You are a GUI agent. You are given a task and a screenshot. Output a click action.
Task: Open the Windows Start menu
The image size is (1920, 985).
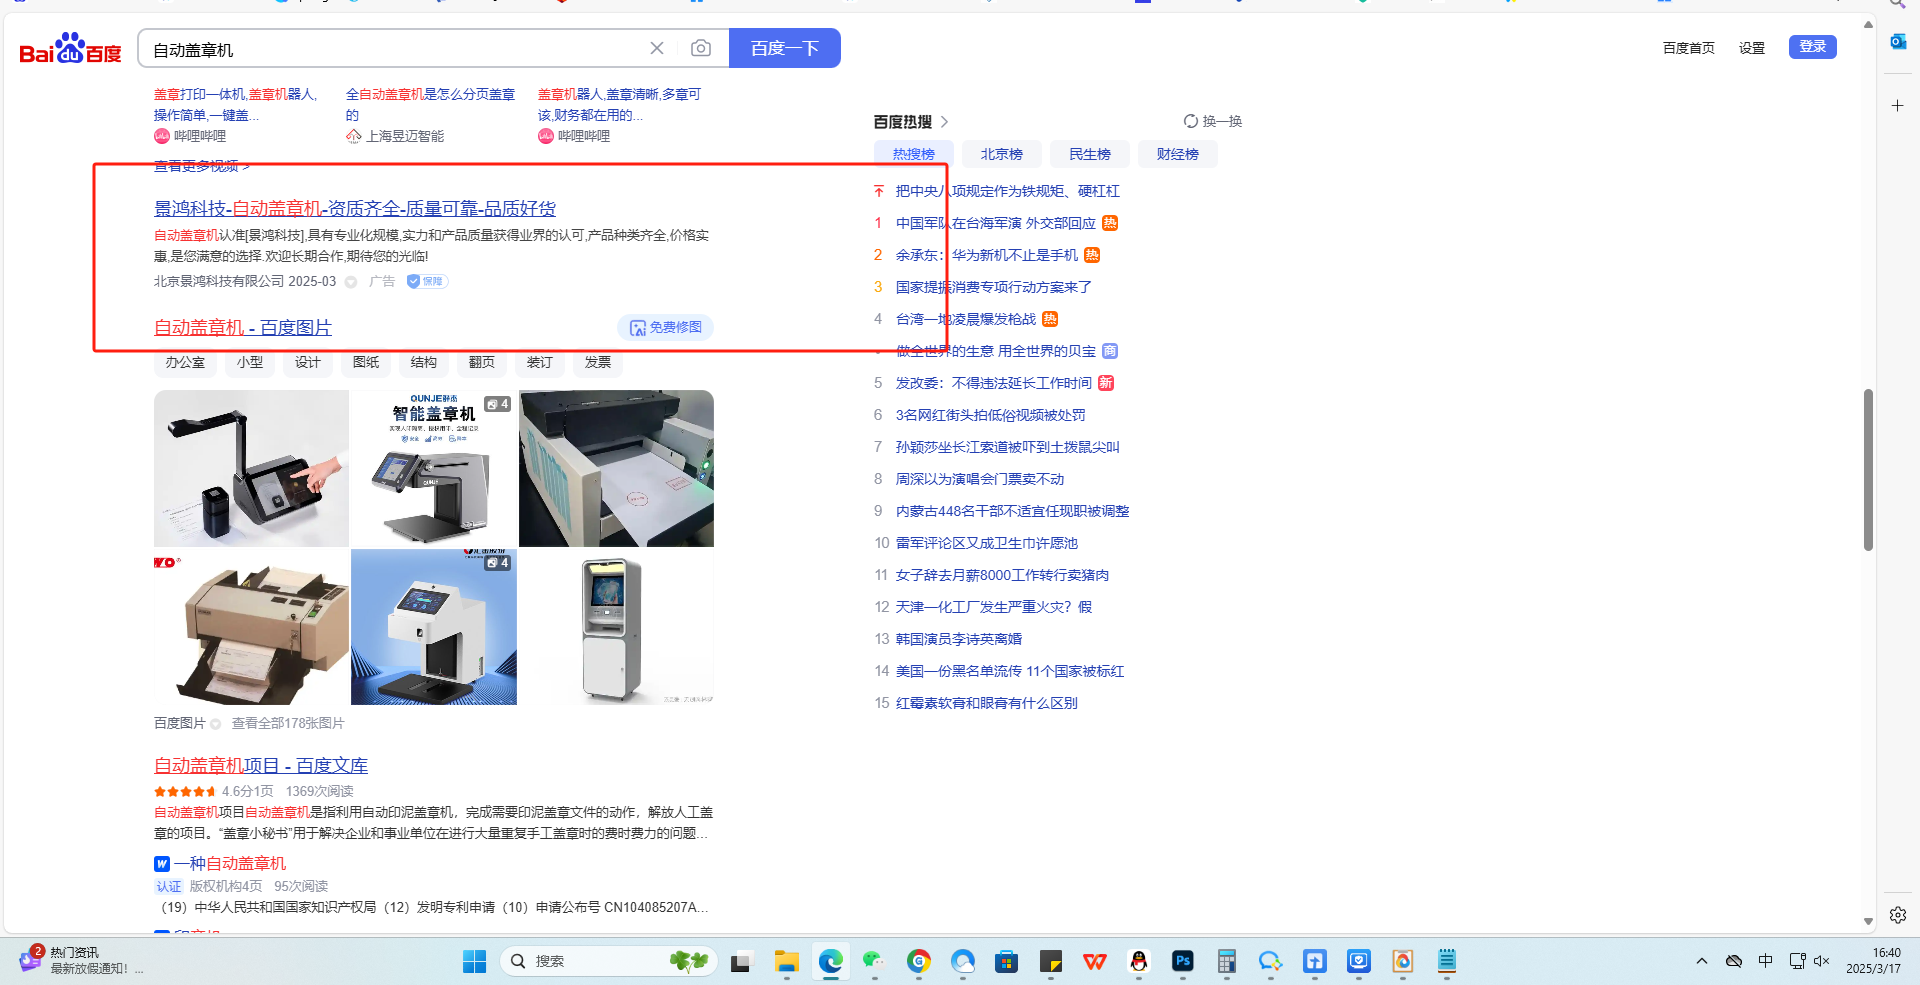click(474, 961)
